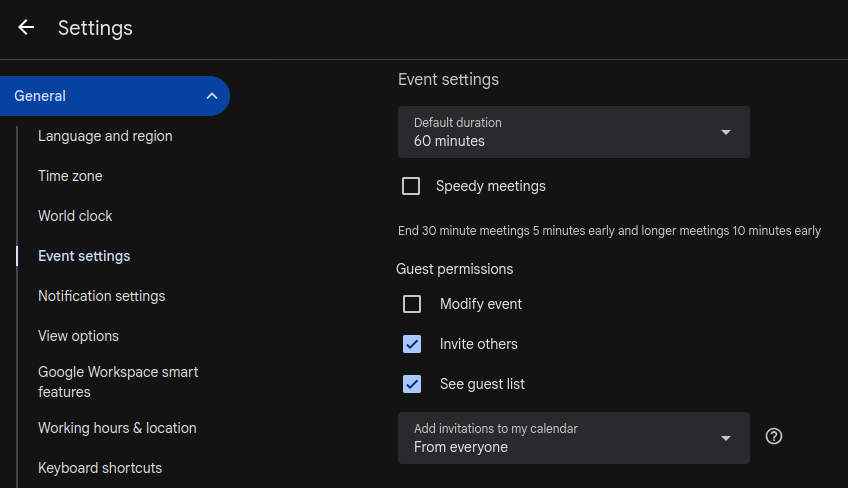
Task: Collapse the General section chevron
Action: tap(211, 96)
